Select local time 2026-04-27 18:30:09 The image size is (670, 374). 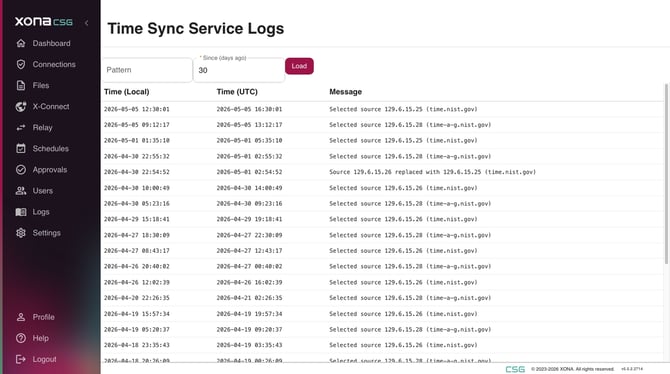(137, 235)
